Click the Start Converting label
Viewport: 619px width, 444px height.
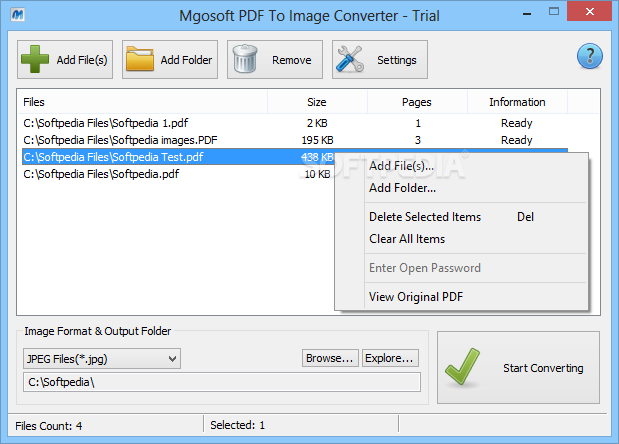point(543,368)
